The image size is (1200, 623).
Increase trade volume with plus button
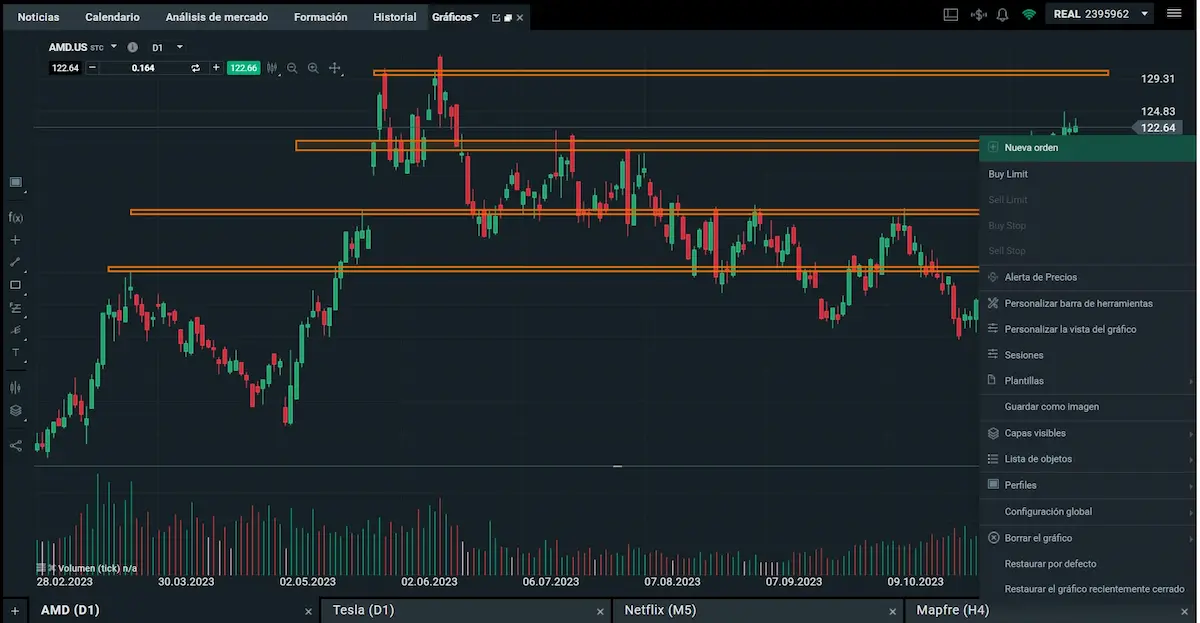216,68
